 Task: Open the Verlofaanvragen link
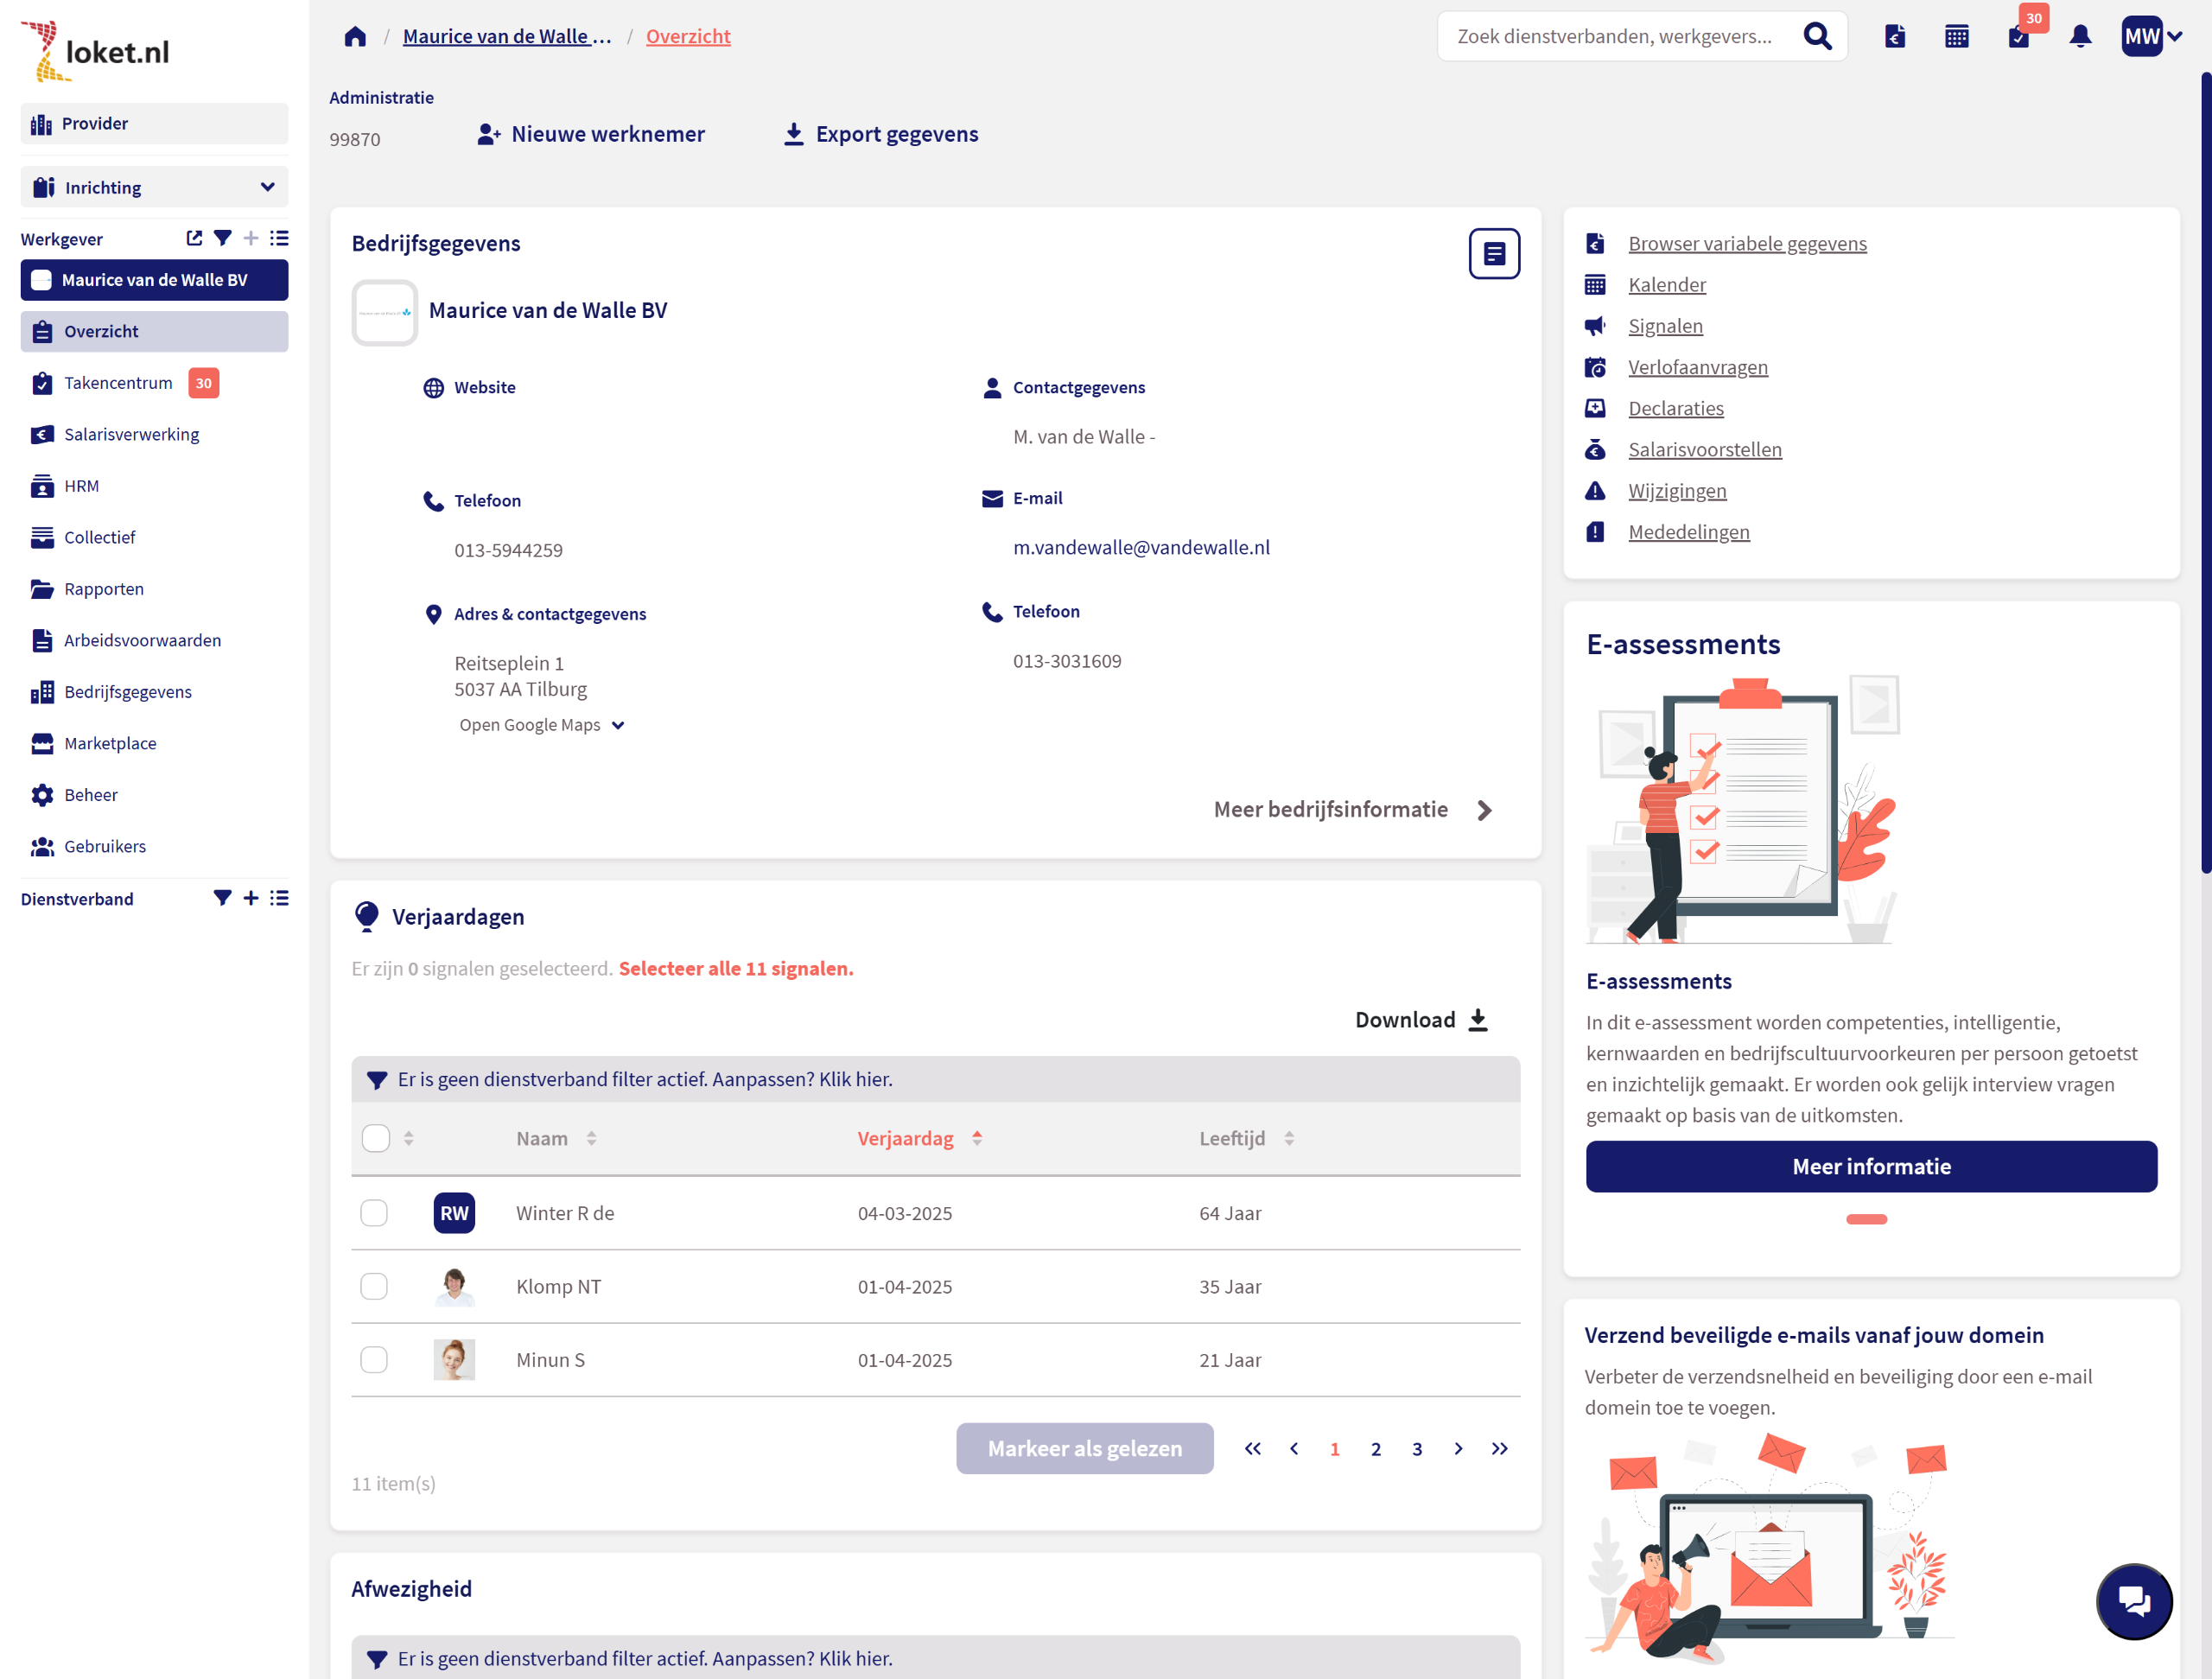[x=1697, y=367]
